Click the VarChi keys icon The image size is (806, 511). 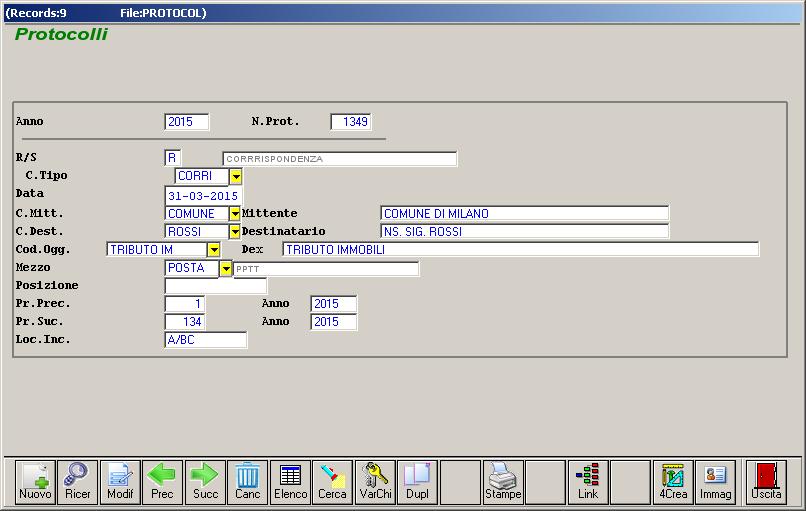coord(375,482)
